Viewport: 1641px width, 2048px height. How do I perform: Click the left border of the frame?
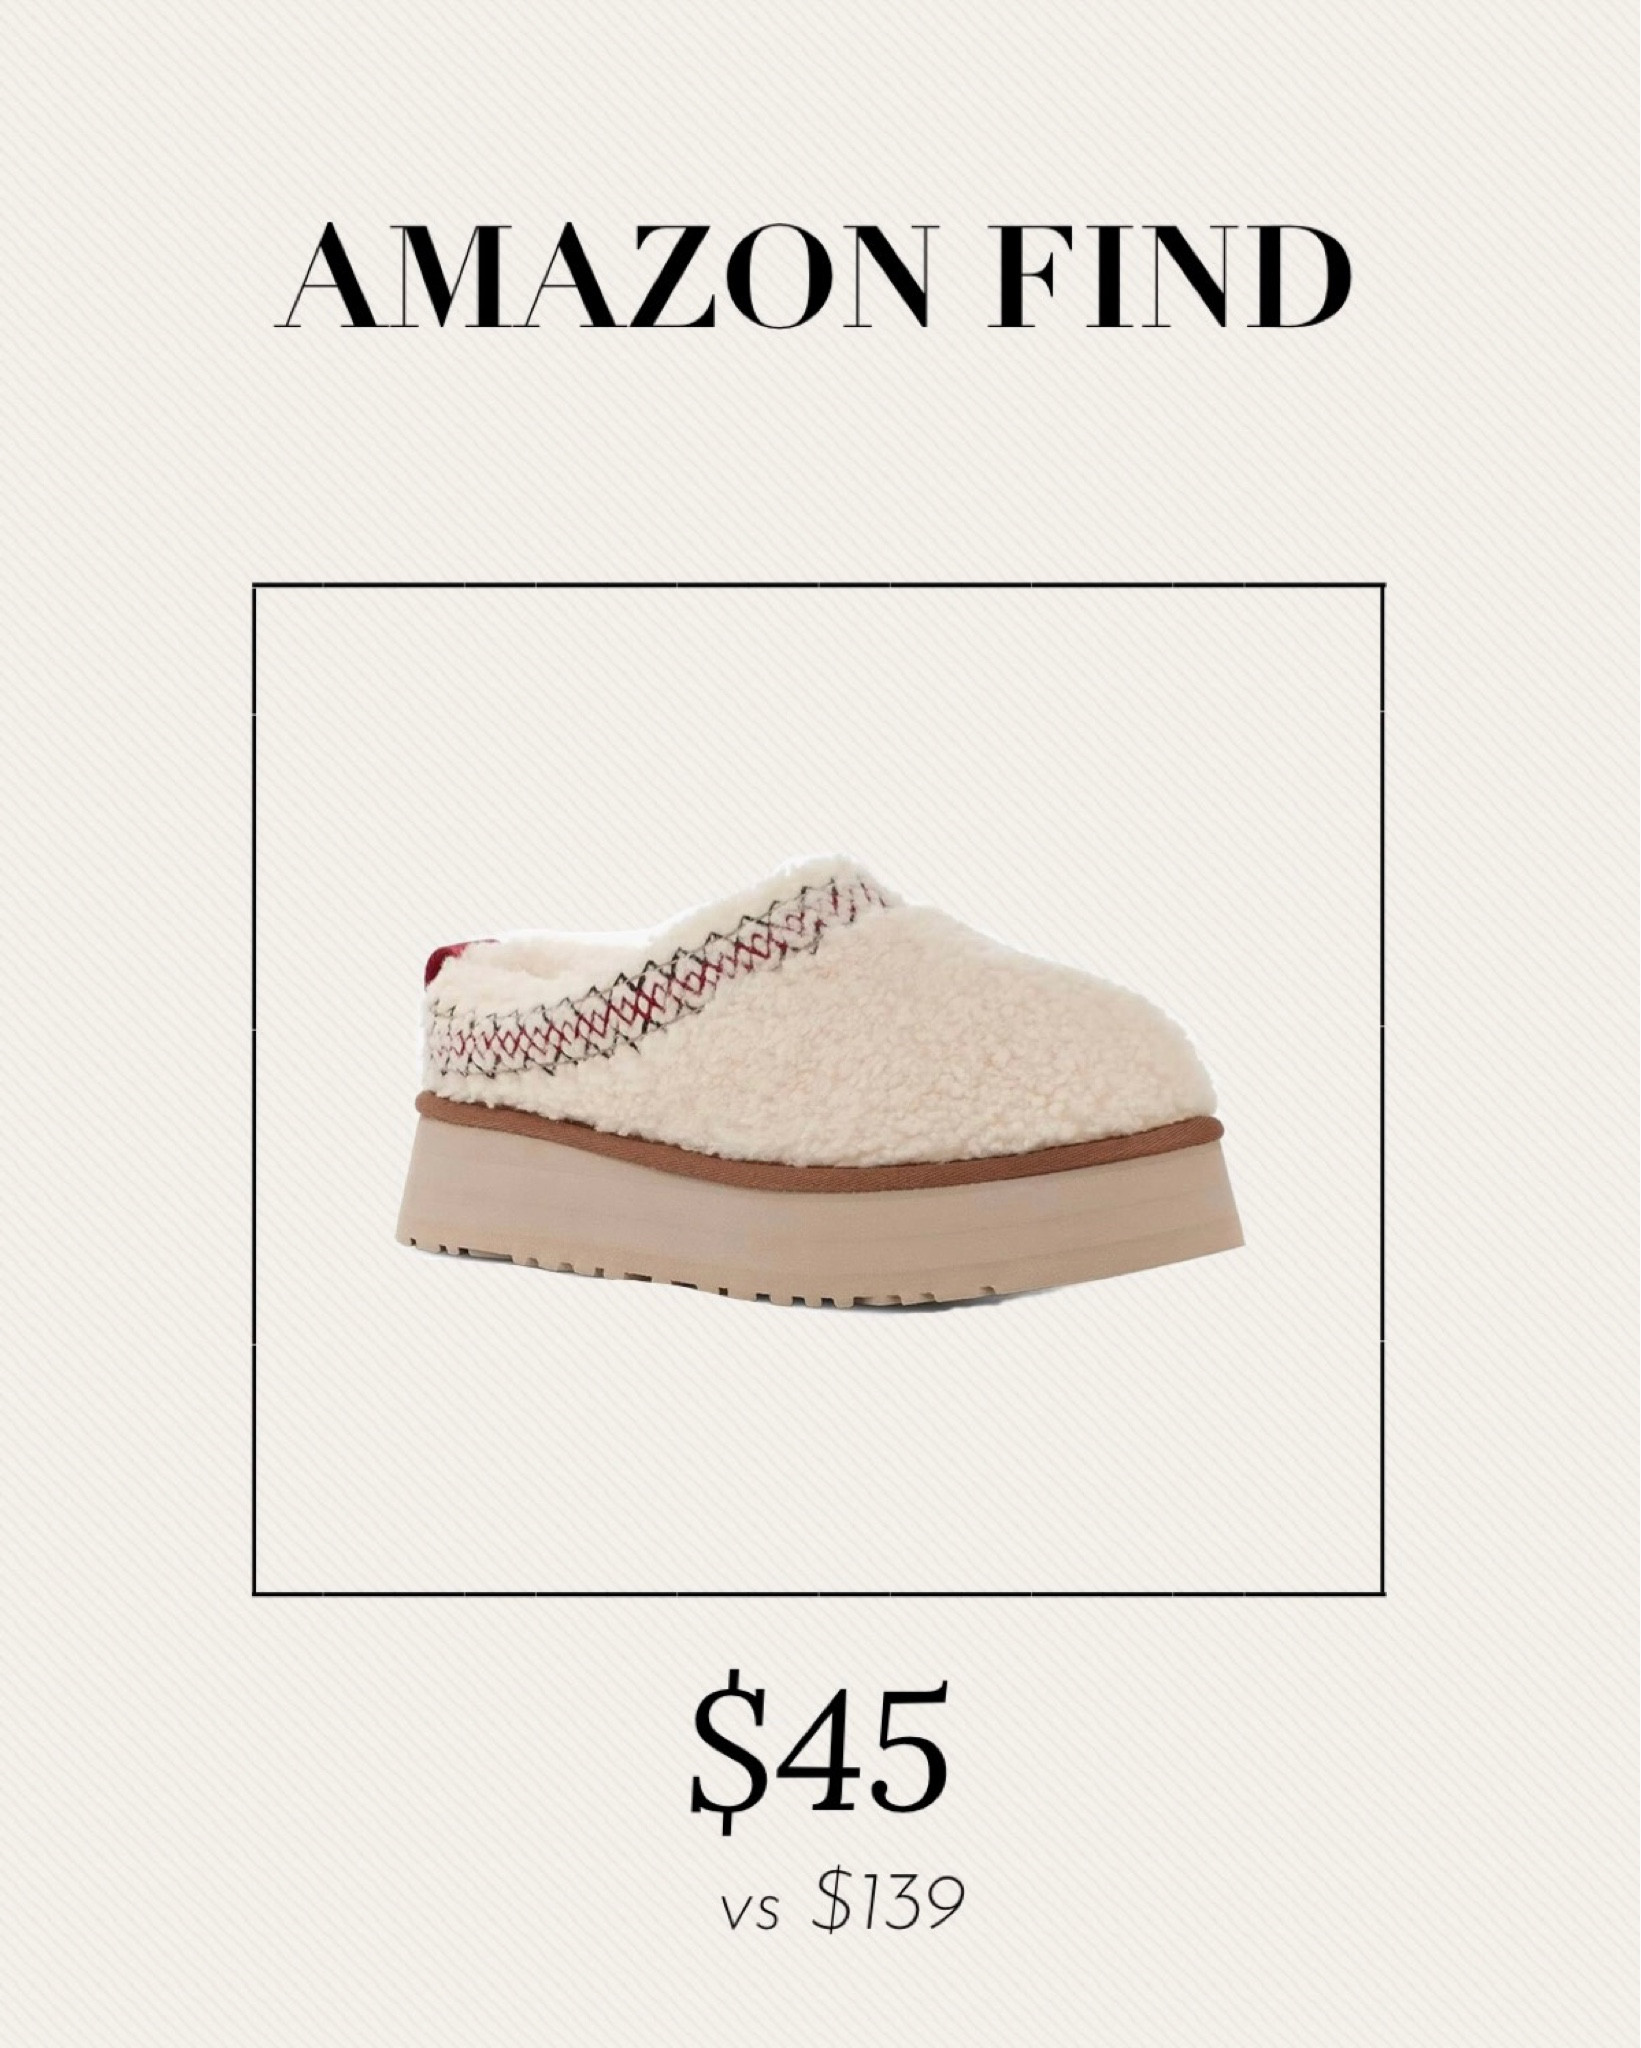tap(254, 1090)
